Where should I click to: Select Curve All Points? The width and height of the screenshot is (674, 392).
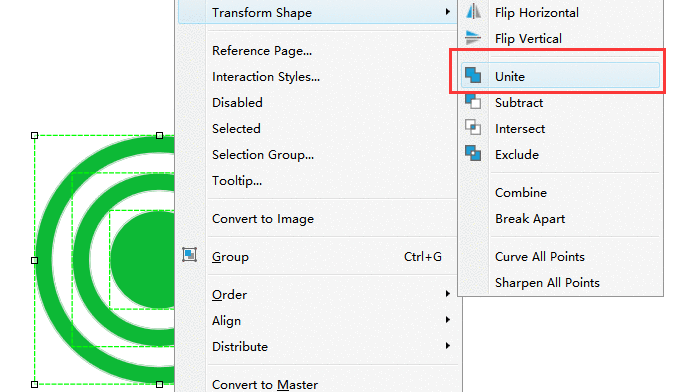pos(539,257)
